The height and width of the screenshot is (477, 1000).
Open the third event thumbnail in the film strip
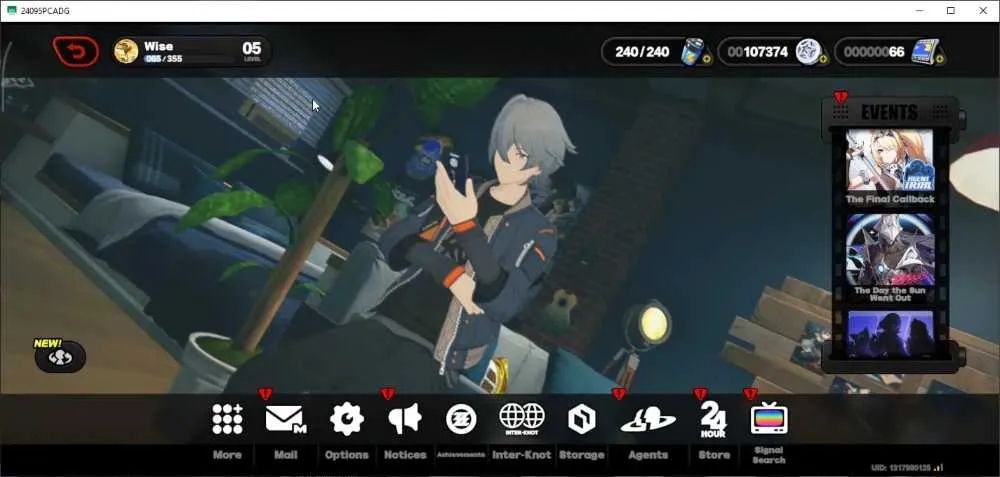[890, 333]
